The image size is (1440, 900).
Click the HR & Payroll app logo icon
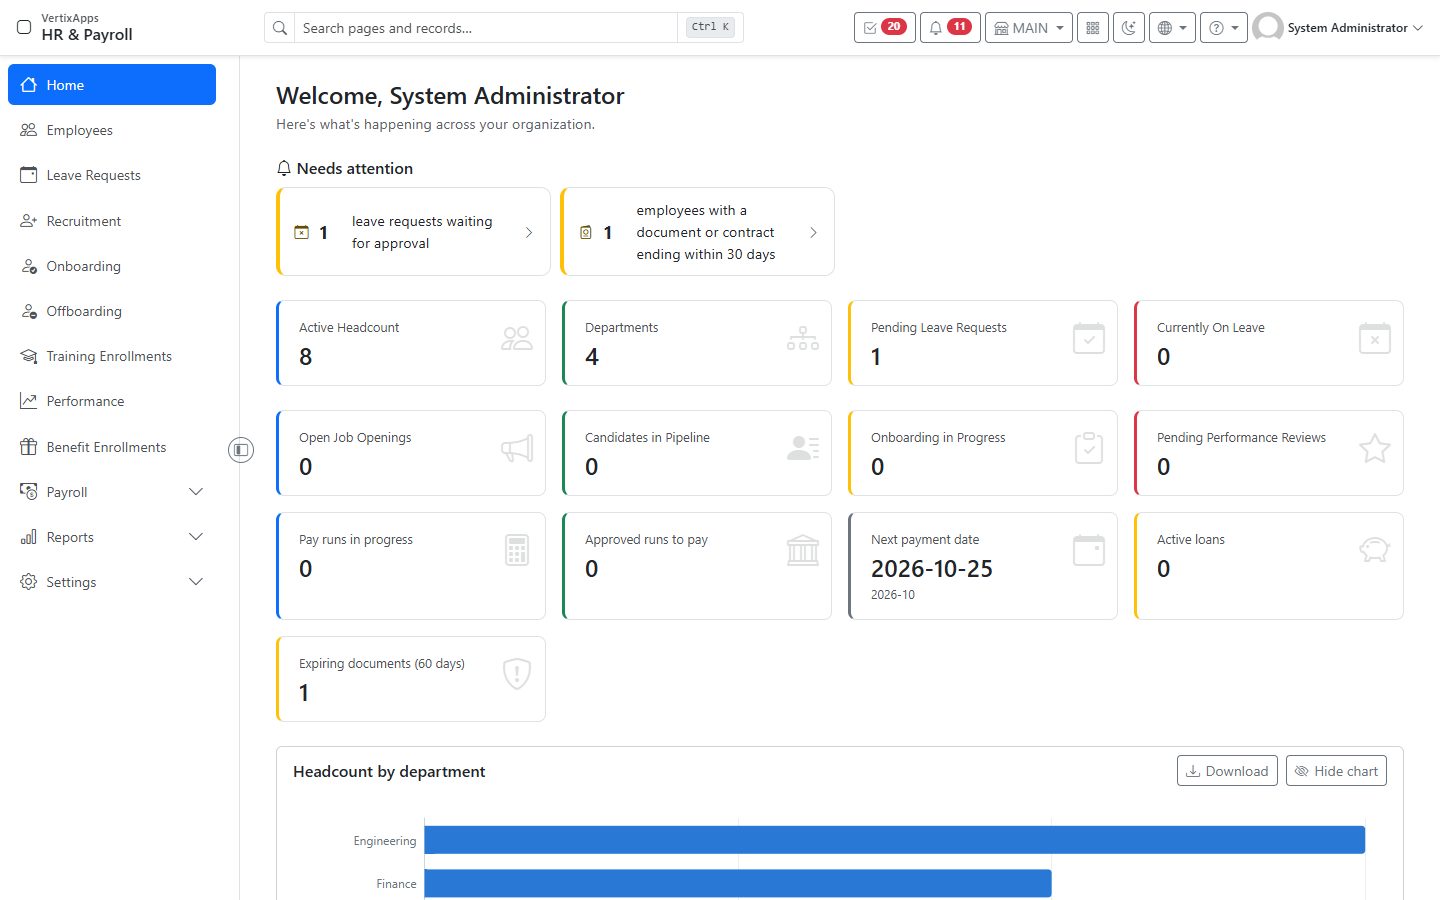click(x=24, y=27)
